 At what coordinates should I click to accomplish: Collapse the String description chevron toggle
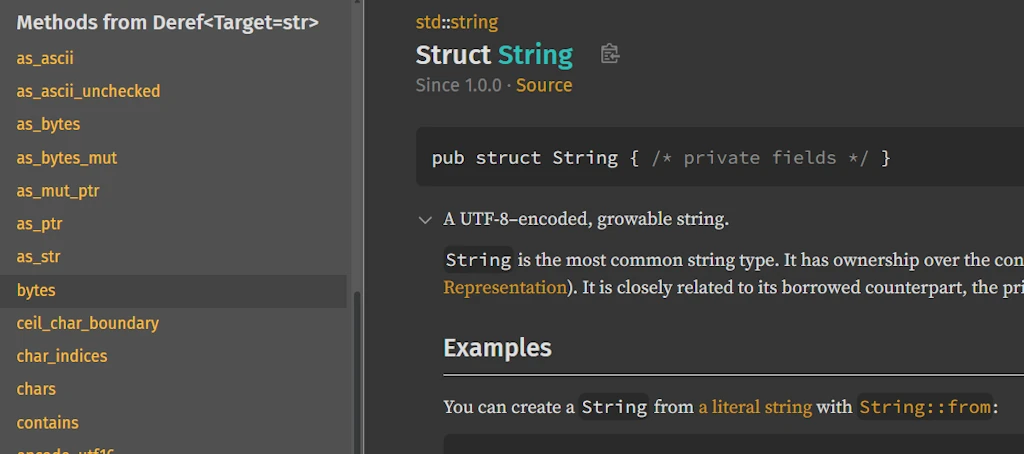click(x=425, y=220)
